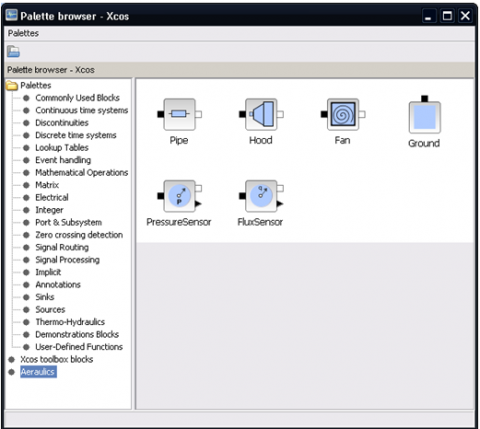Collapse the Palettes root folder

pyautogui.click(x=12, y=86)
